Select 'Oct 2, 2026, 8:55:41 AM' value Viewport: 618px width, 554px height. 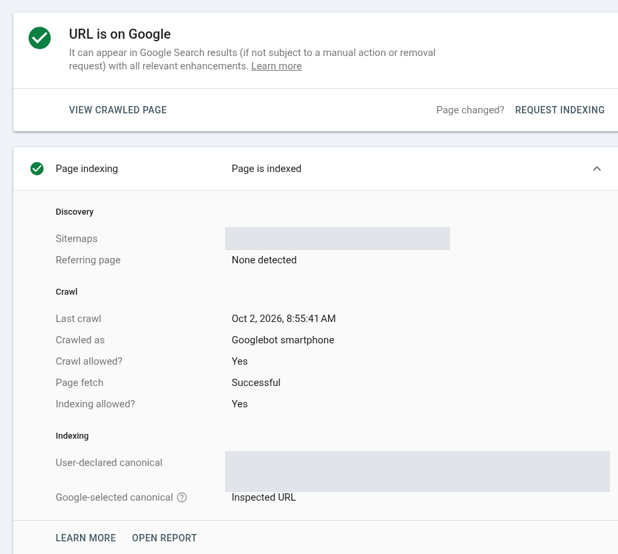284,318
